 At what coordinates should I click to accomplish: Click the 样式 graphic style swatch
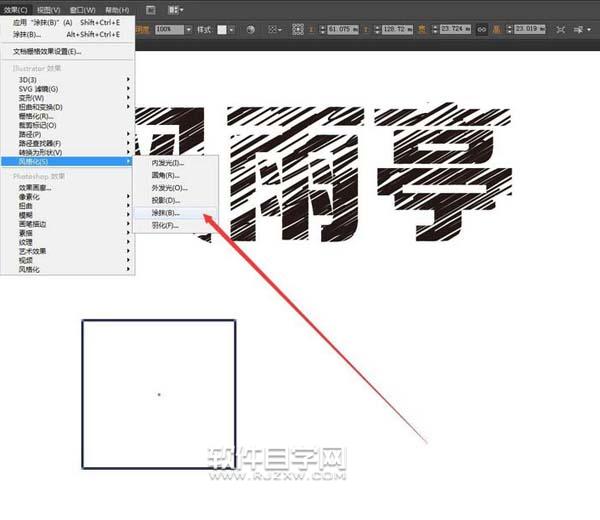tap(222, 29)
